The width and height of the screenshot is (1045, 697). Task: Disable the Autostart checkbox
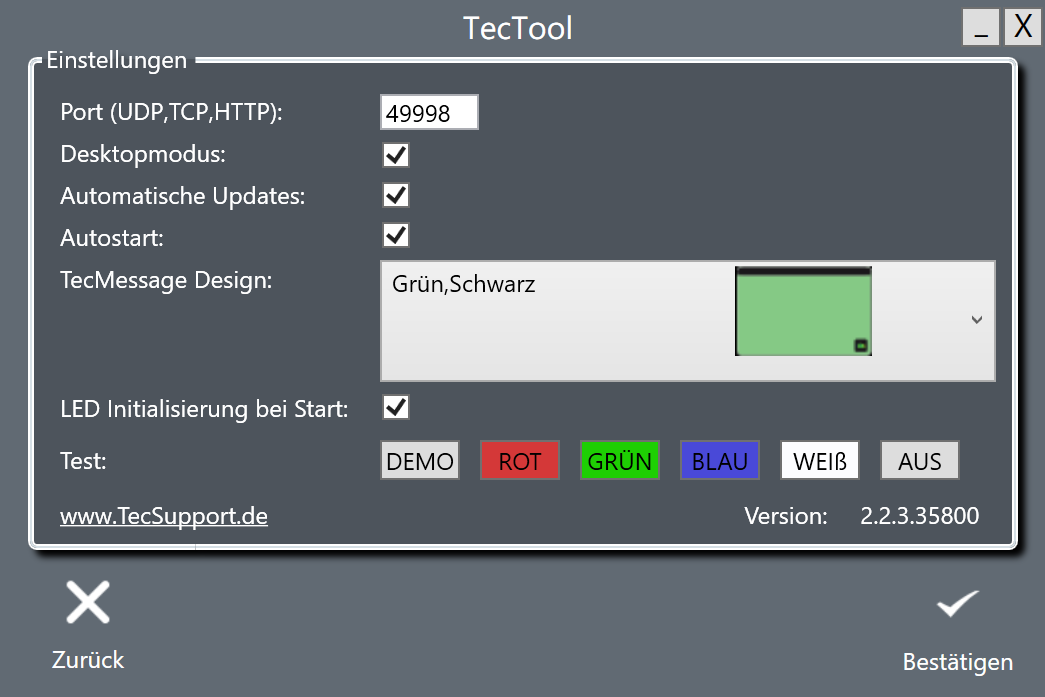[396, 235]
